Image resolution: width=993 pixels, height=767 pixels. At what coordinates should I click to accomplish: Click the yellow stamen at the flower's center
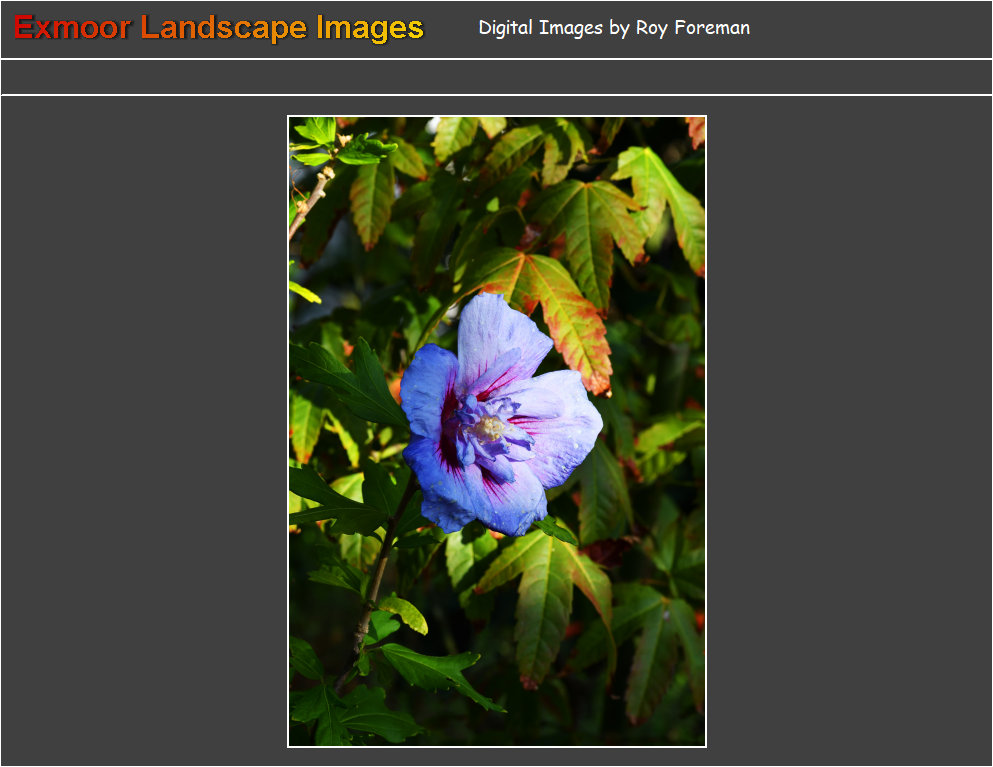[489, 428]
